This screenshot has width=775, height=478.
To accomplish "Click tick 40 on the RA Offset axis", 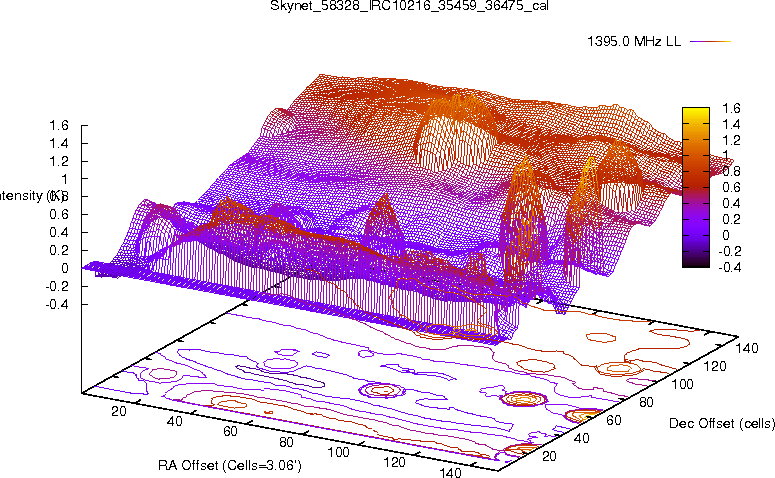I will click(x=174, y=421).
